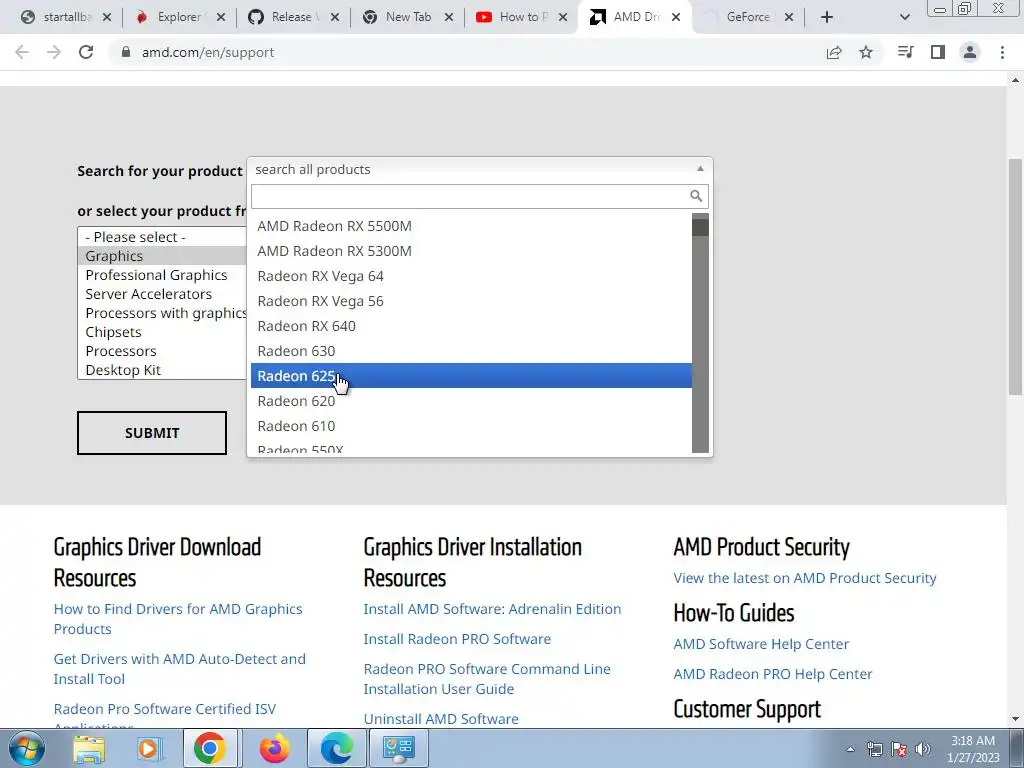Select Radeon RX 640 option
The image size is (1024, 768).
[471, 326]
